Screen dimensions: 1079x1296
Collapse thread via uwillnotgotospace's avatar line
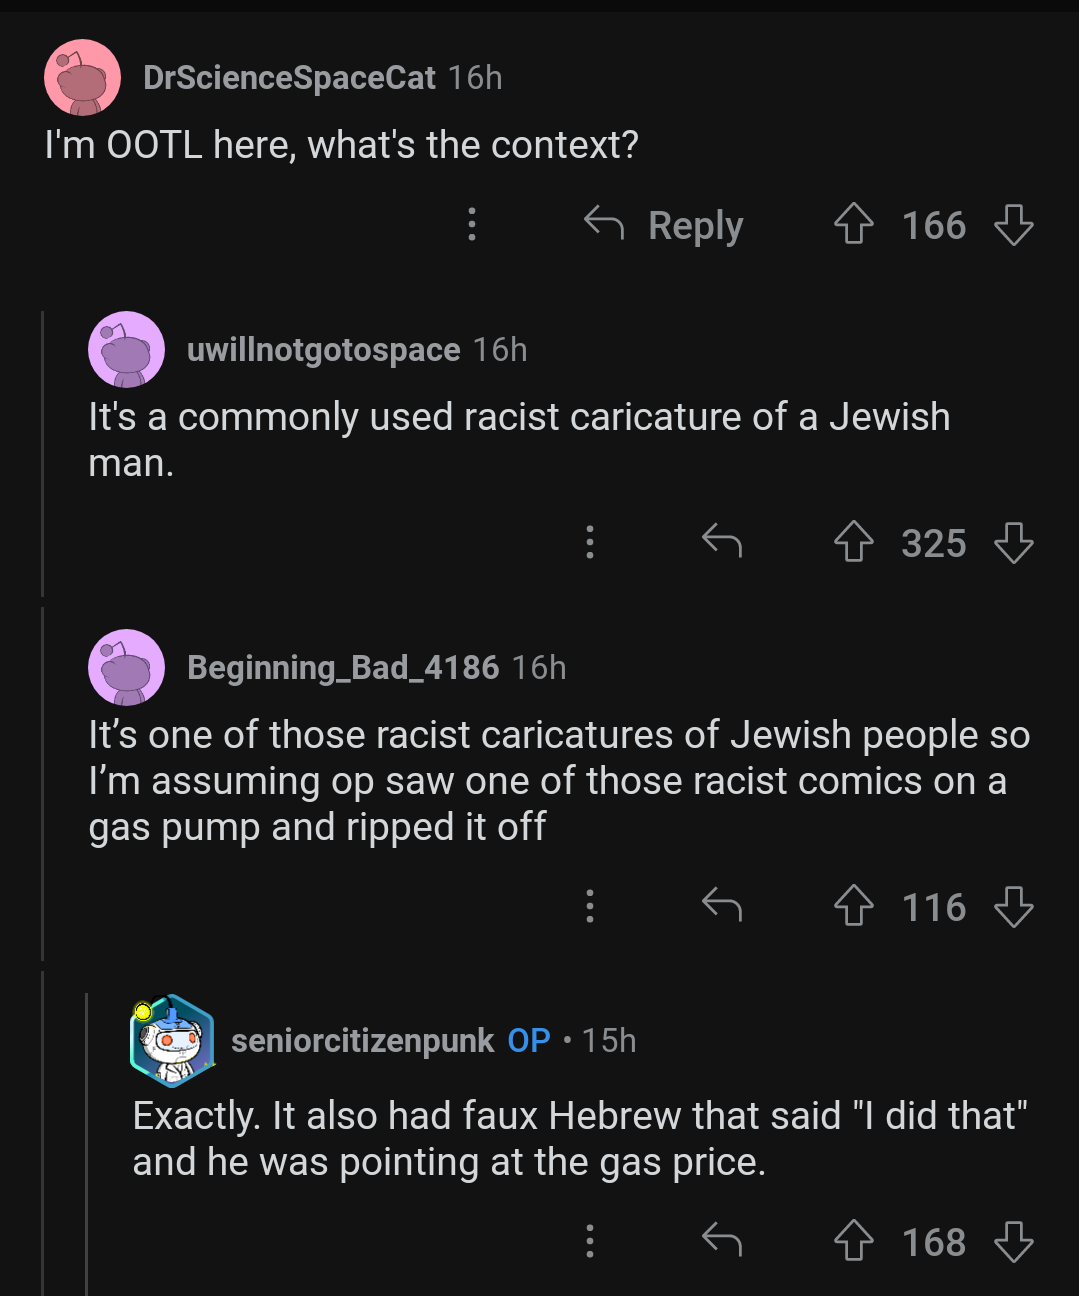click(43, 453)
